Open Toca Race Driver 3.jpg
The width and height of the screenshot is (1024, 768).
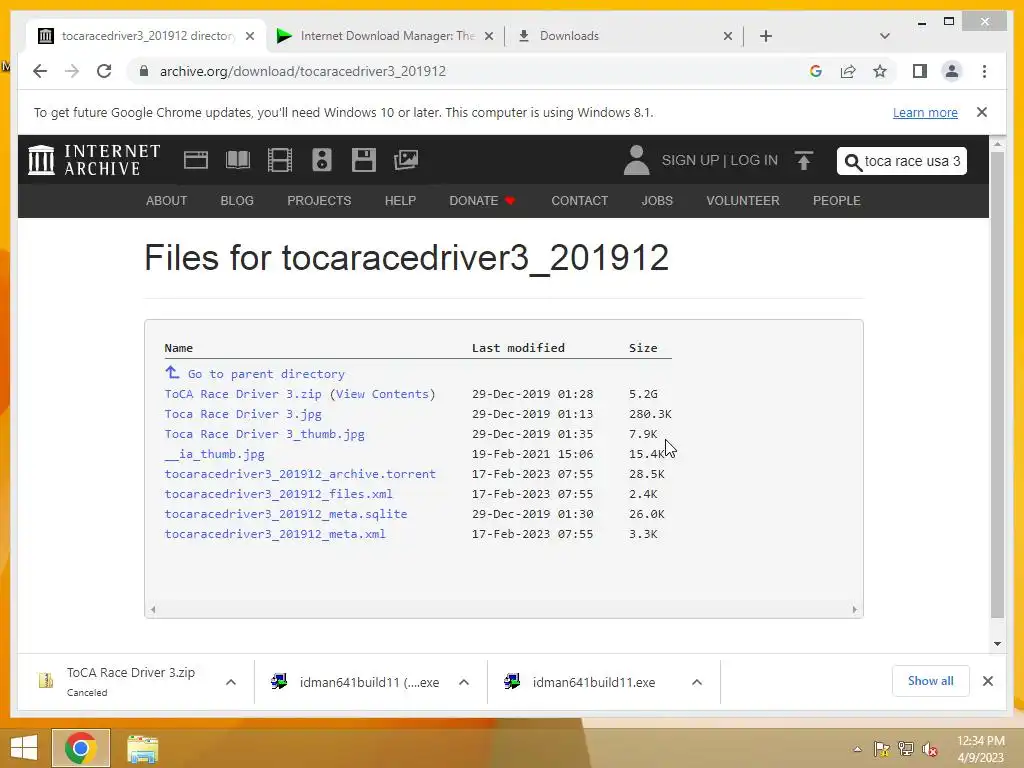(243, 414)
